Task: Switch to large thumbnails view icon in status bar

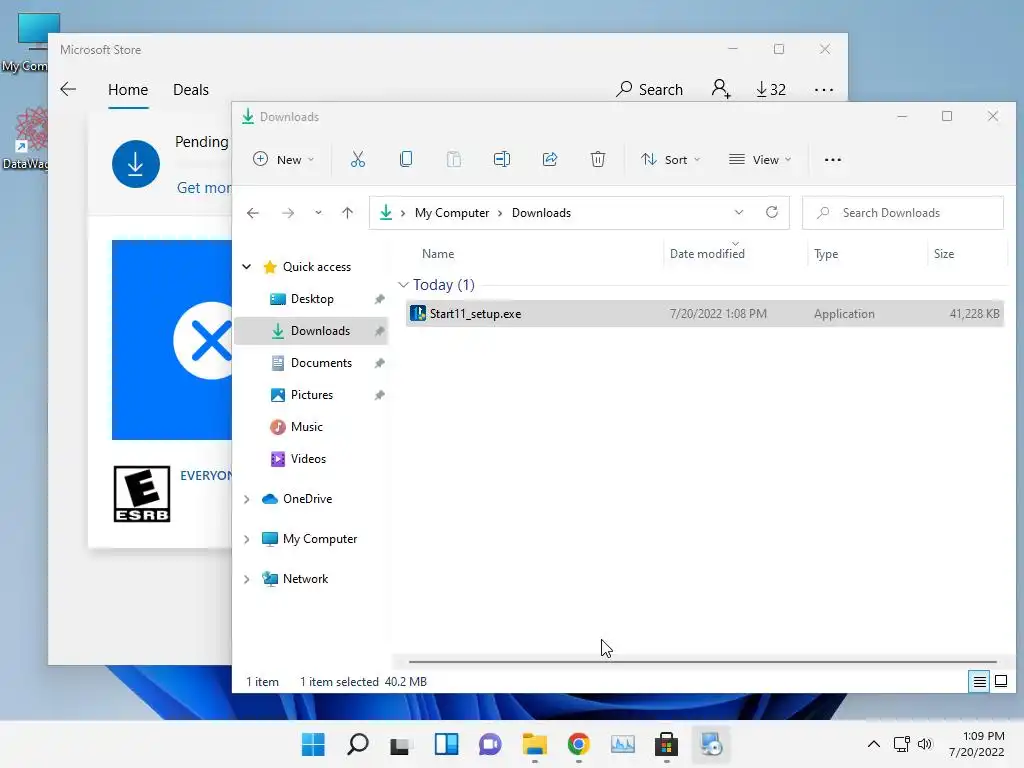Action: pyautogui.click(x=1000, y=682)
